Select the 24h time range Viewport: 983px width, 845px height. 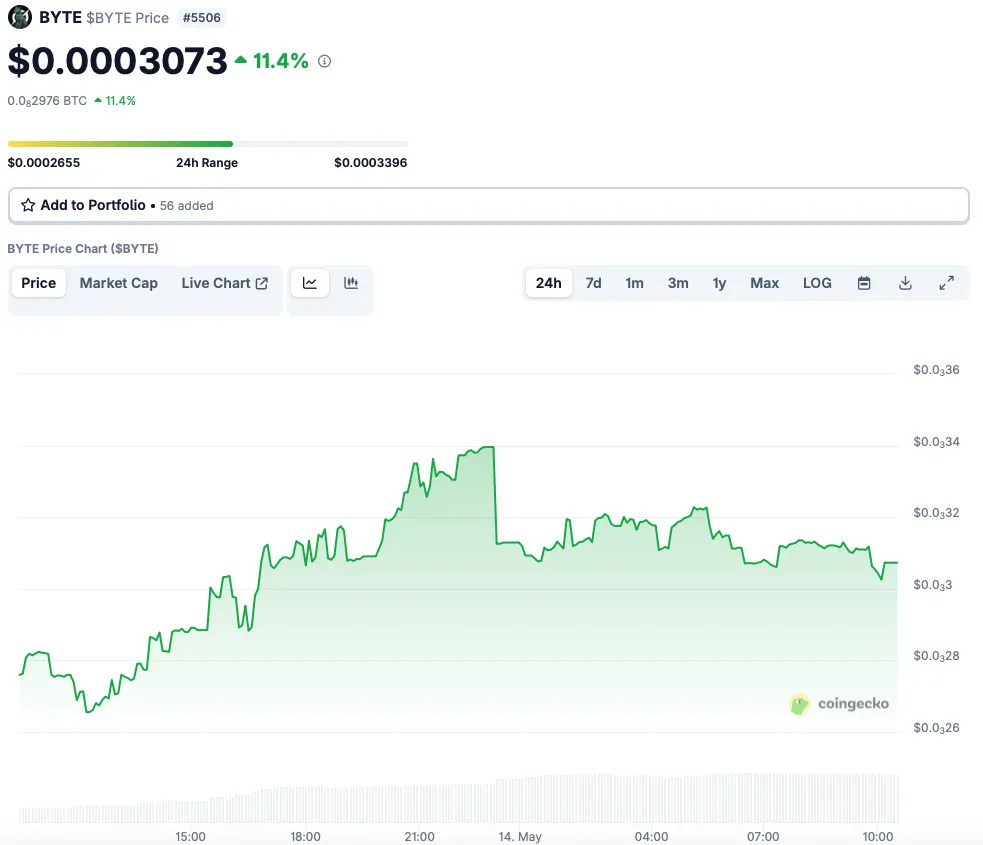pos(549,283)
